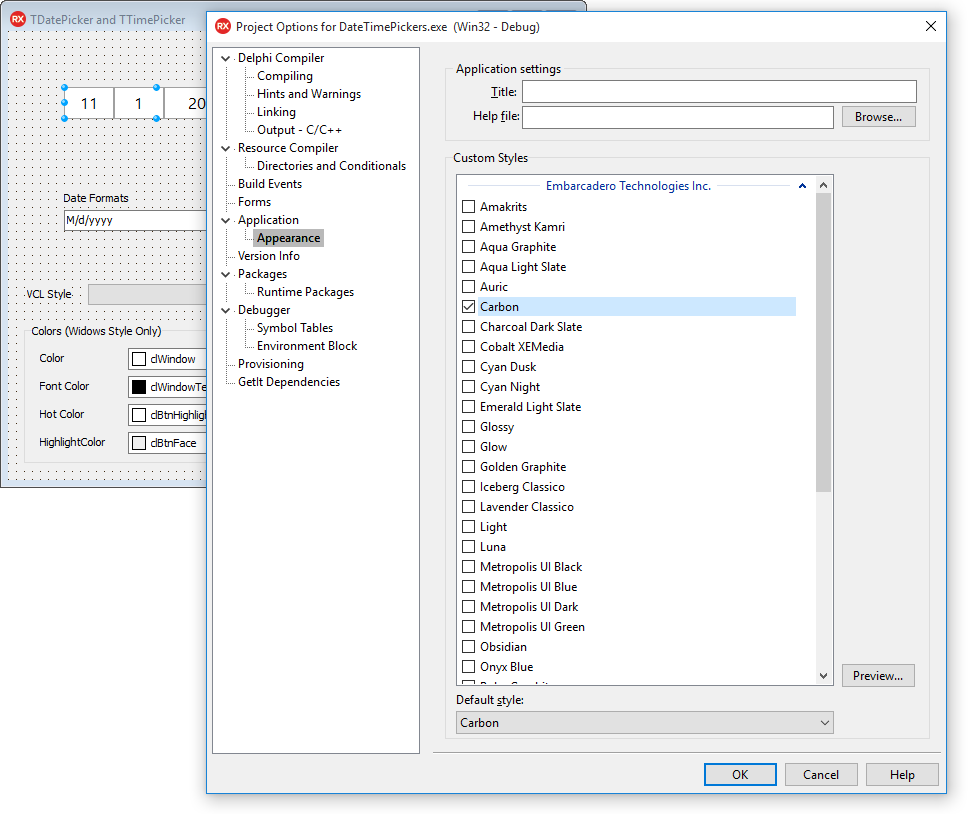Image resolution: width=968 pixels, height=814 pixels.
Task: Collapse the Packages tree node
Action: pos(225,274)
